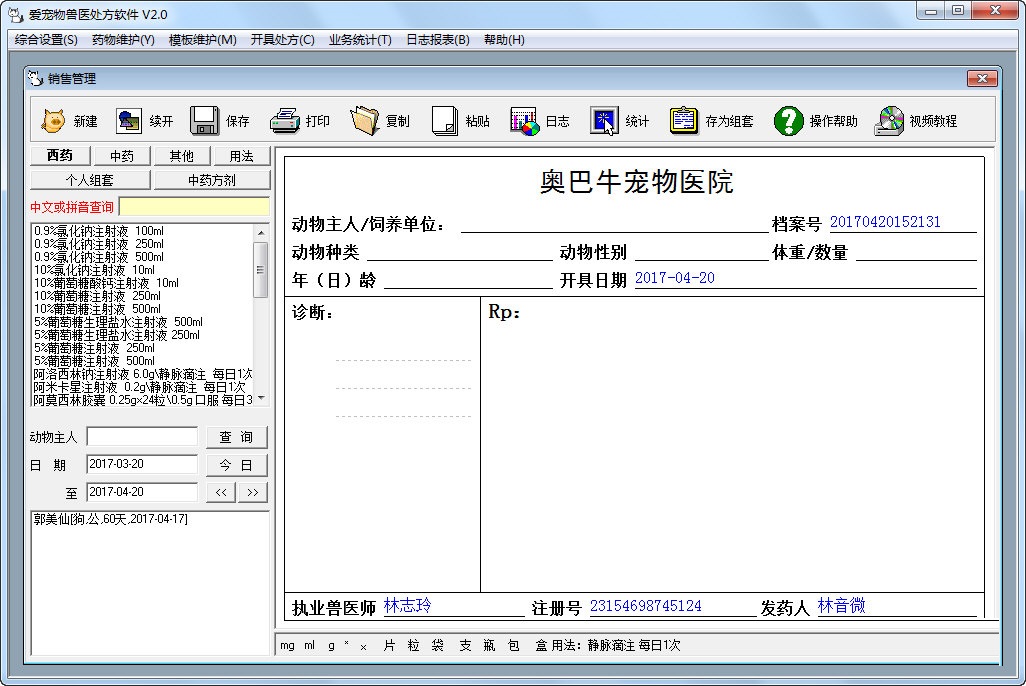
Task: Click the 查询 search button
Action: tap(237, 437)
